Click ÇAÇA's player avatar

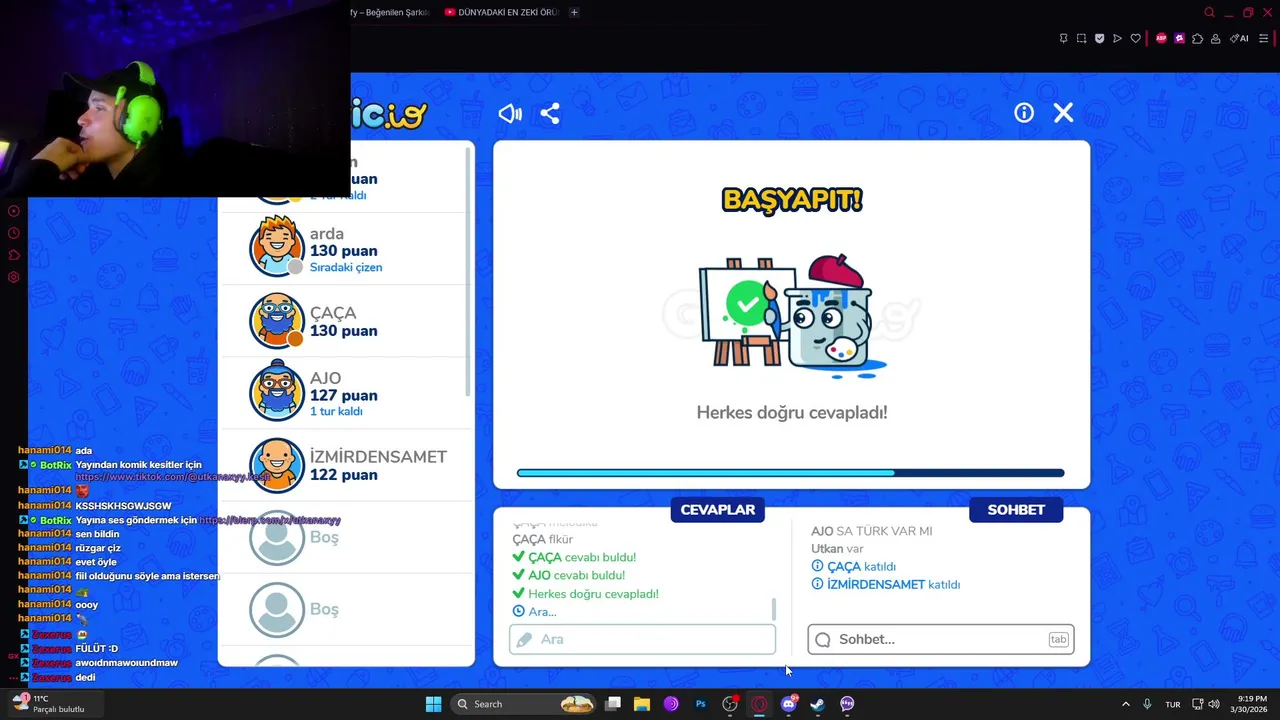[277, 320]
